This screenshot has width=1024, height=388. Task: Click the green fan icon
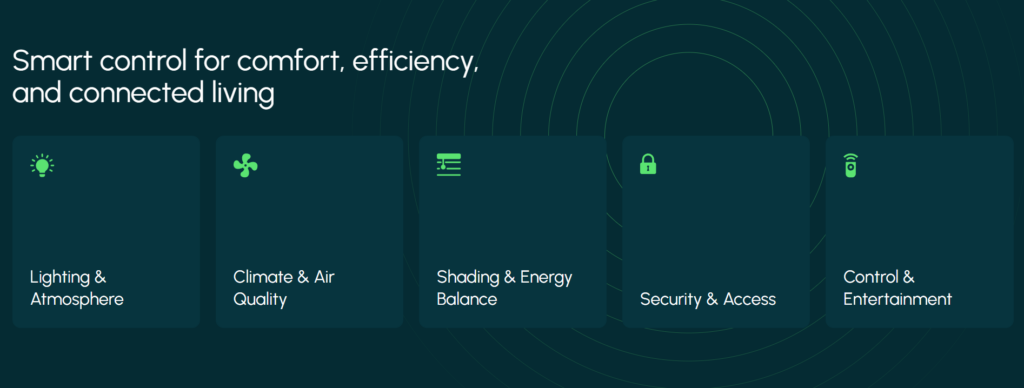coord(246,165)
